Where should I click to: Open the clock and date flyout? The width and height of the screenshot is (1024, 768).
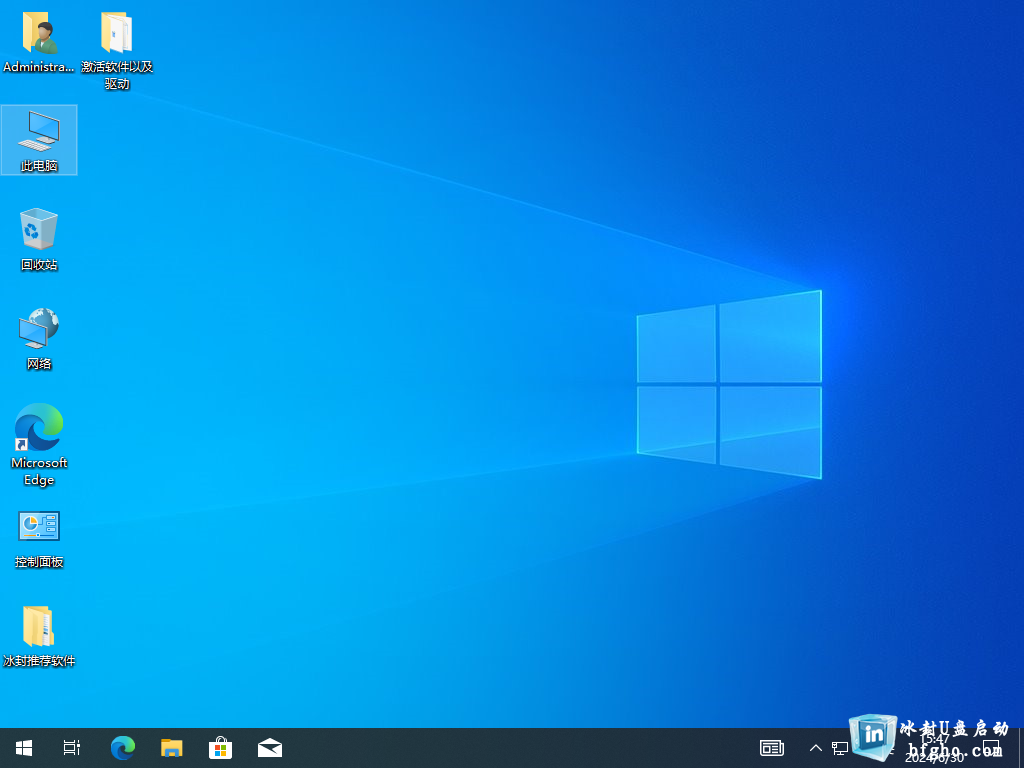[x=935, y=748]
